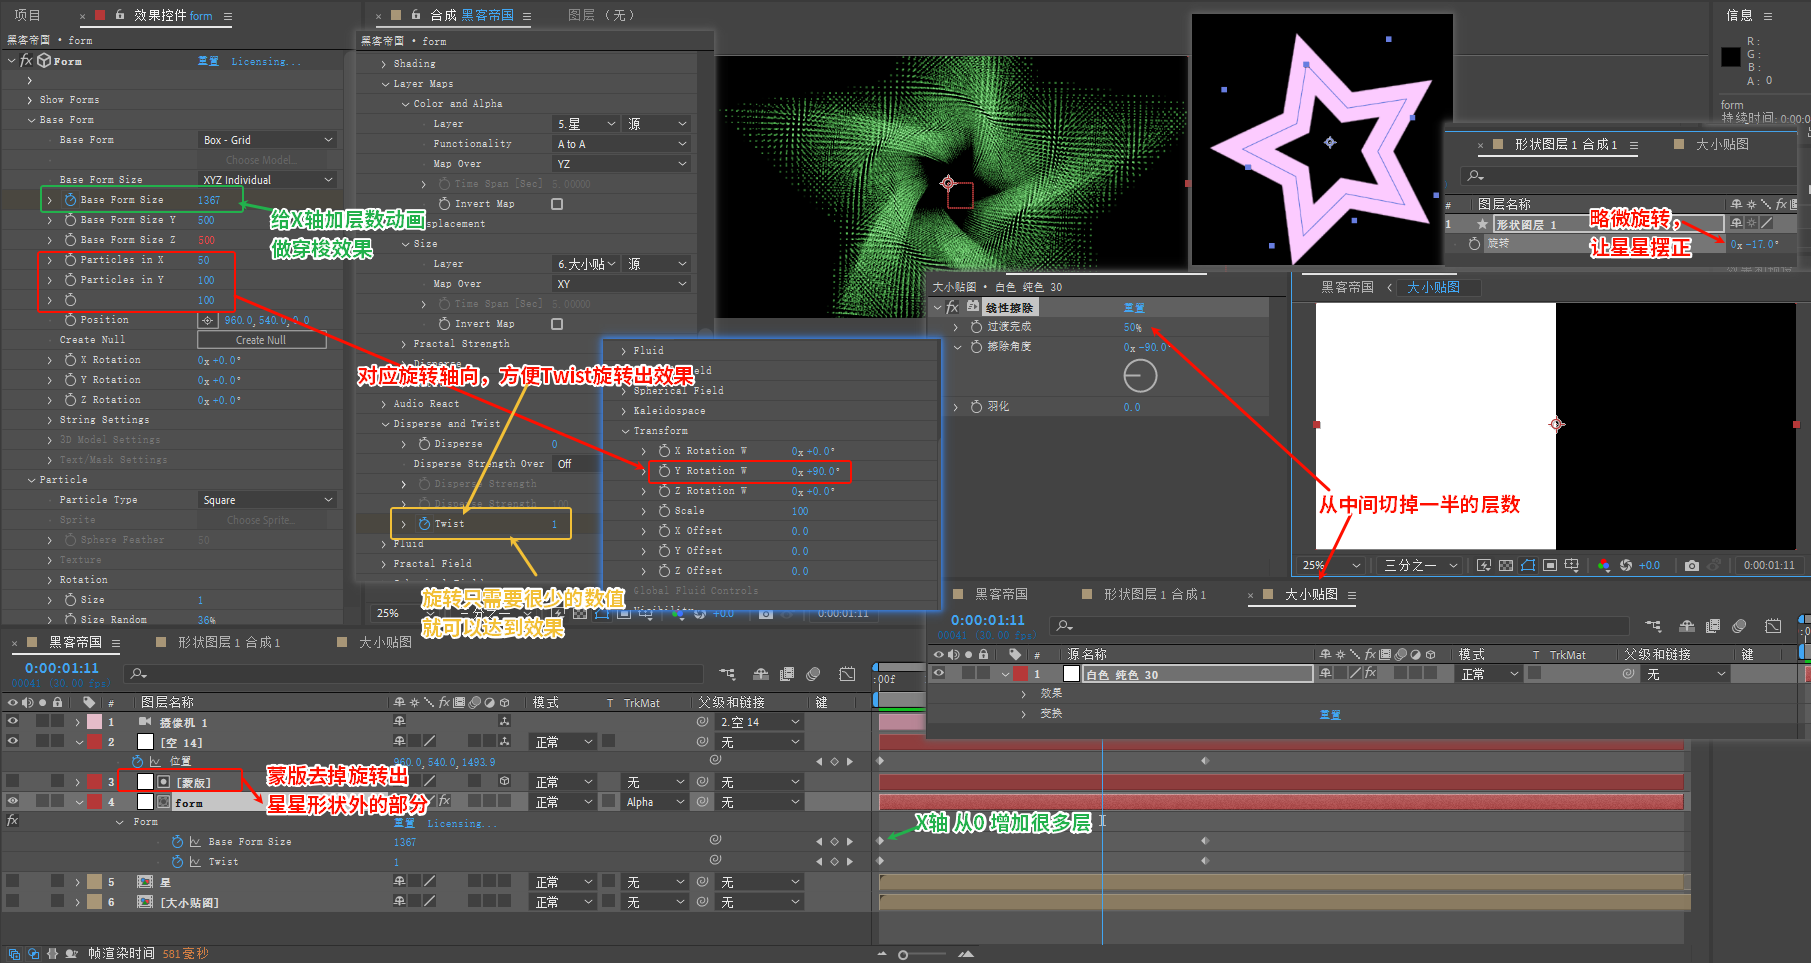Open the Particle Type dropdown Square
The image size is (1811, 963).
267,500
